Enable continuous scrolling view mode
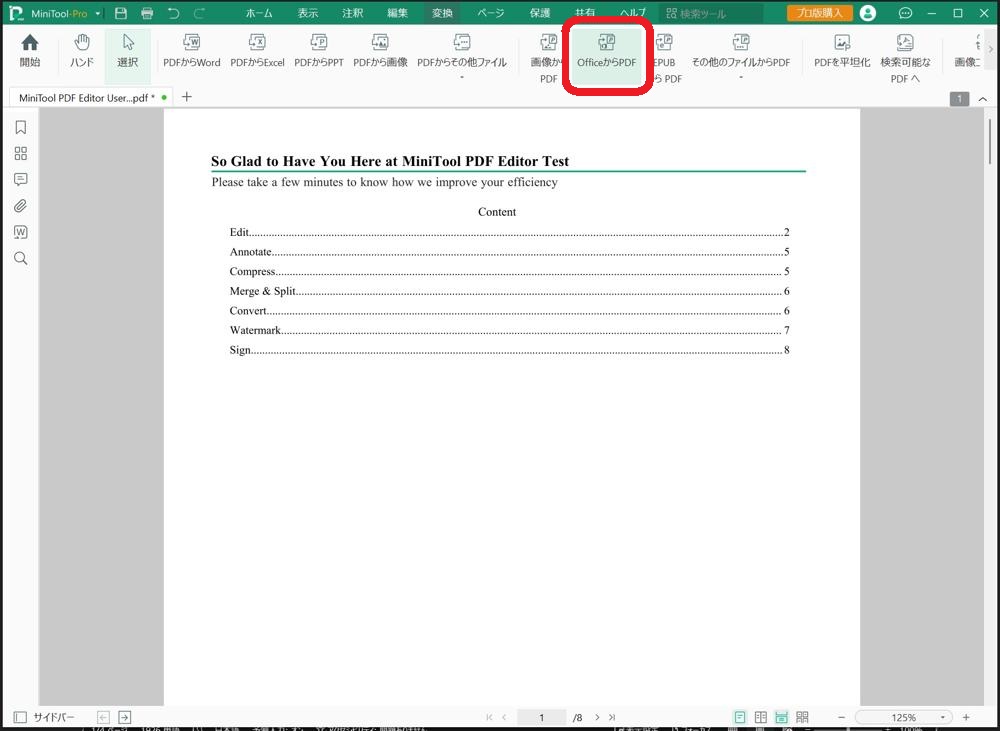1000x731 pixels. [781, 717]
